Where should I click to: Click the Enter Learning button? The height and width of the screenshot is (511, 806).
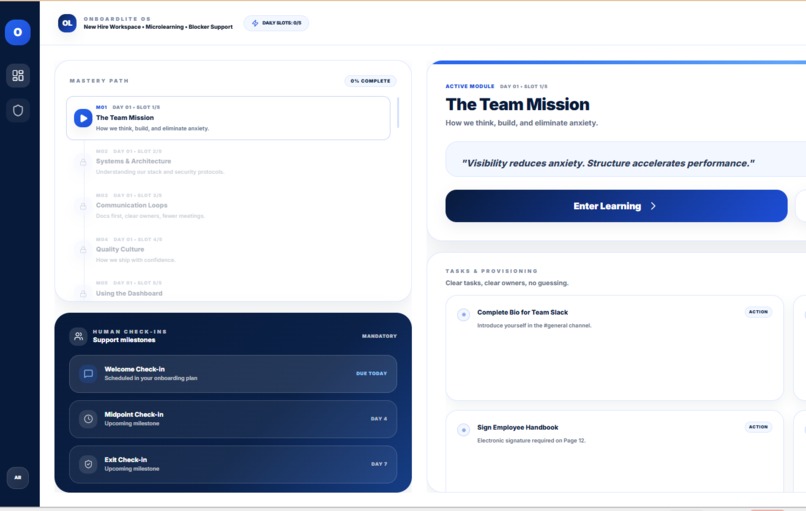pyautogui.click(x=616, y=206)
